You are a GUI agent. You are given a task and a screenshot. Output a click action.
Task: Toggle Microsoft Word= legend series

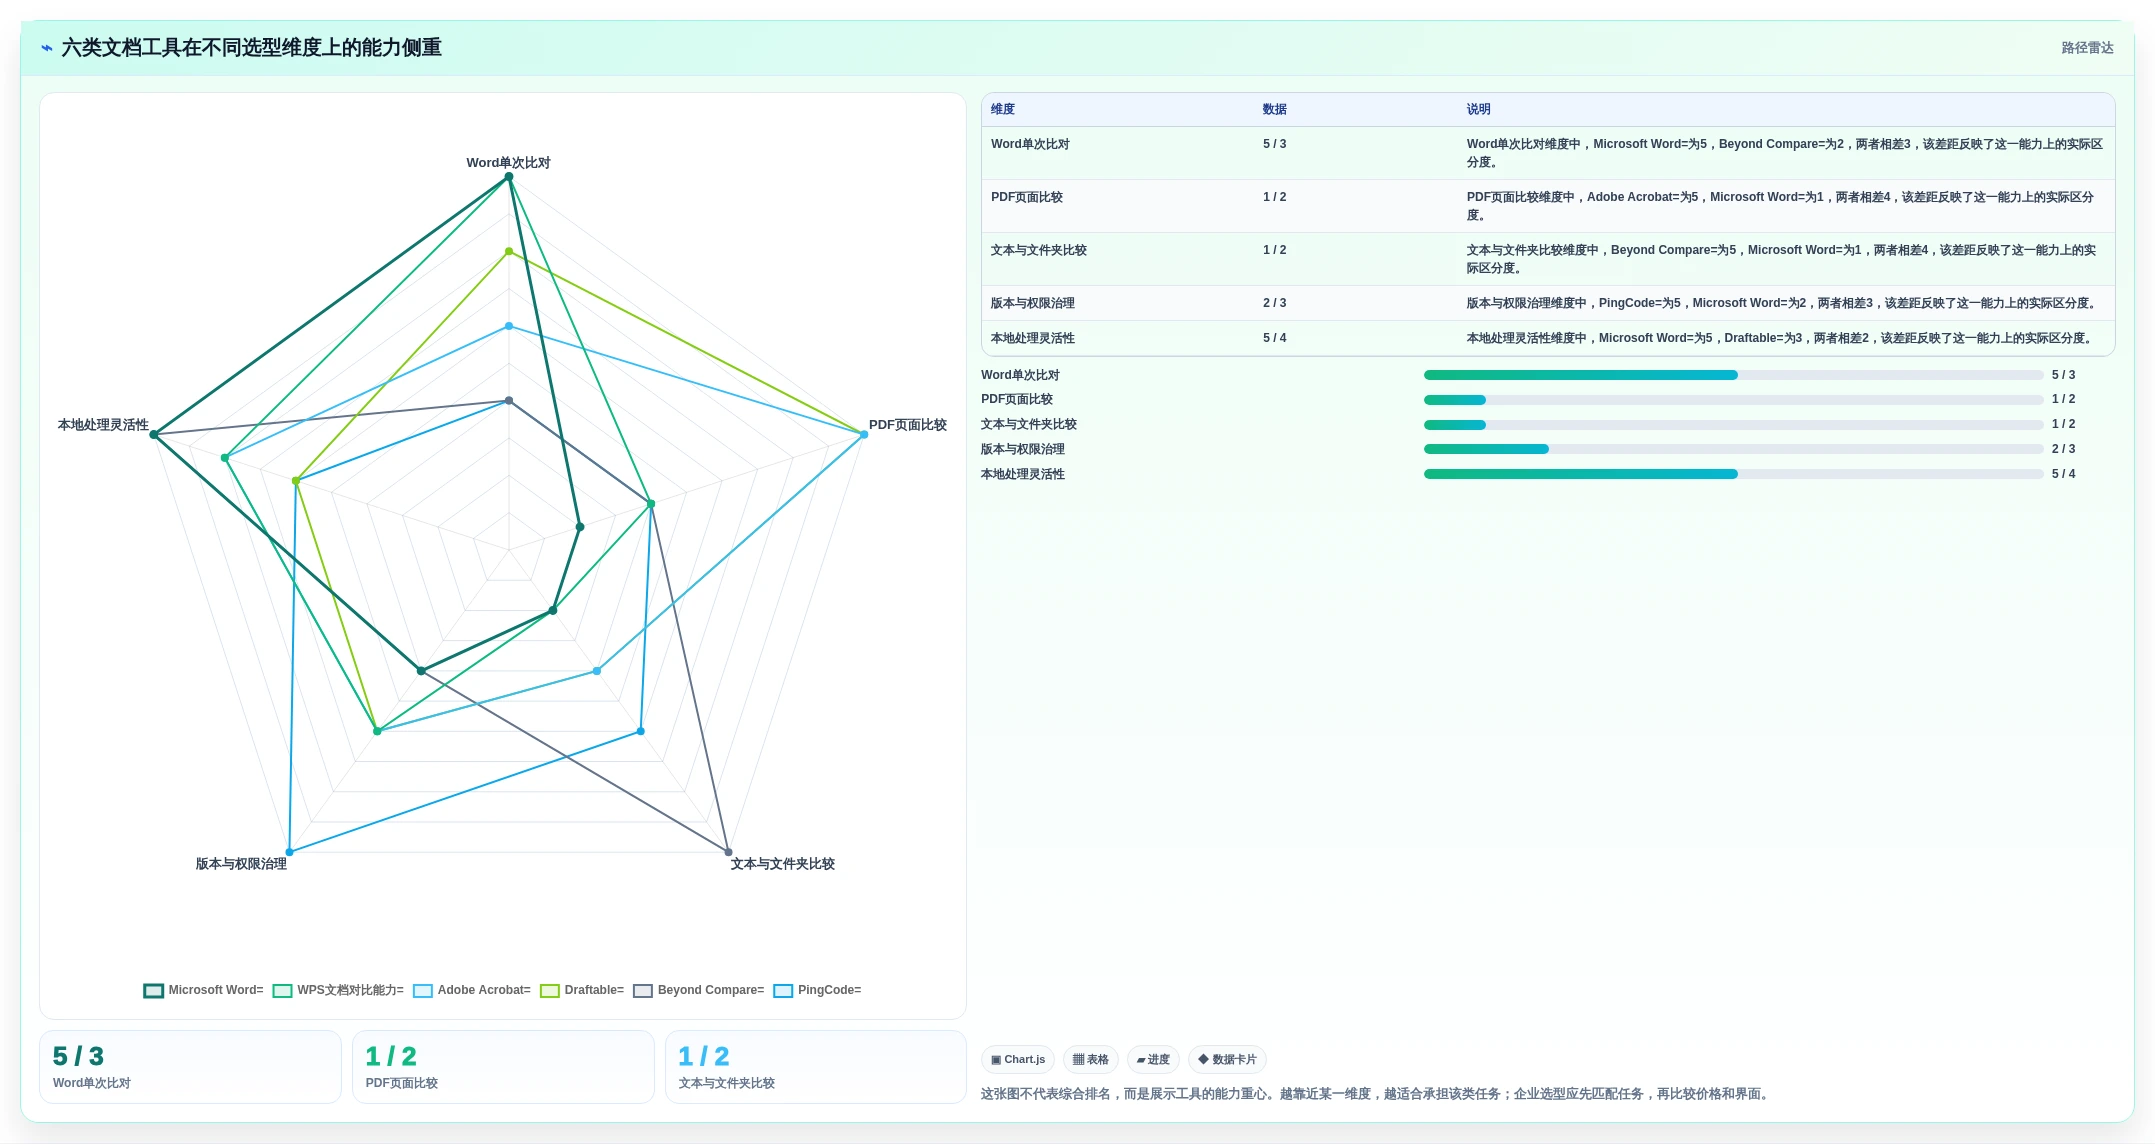click(204, 990)
